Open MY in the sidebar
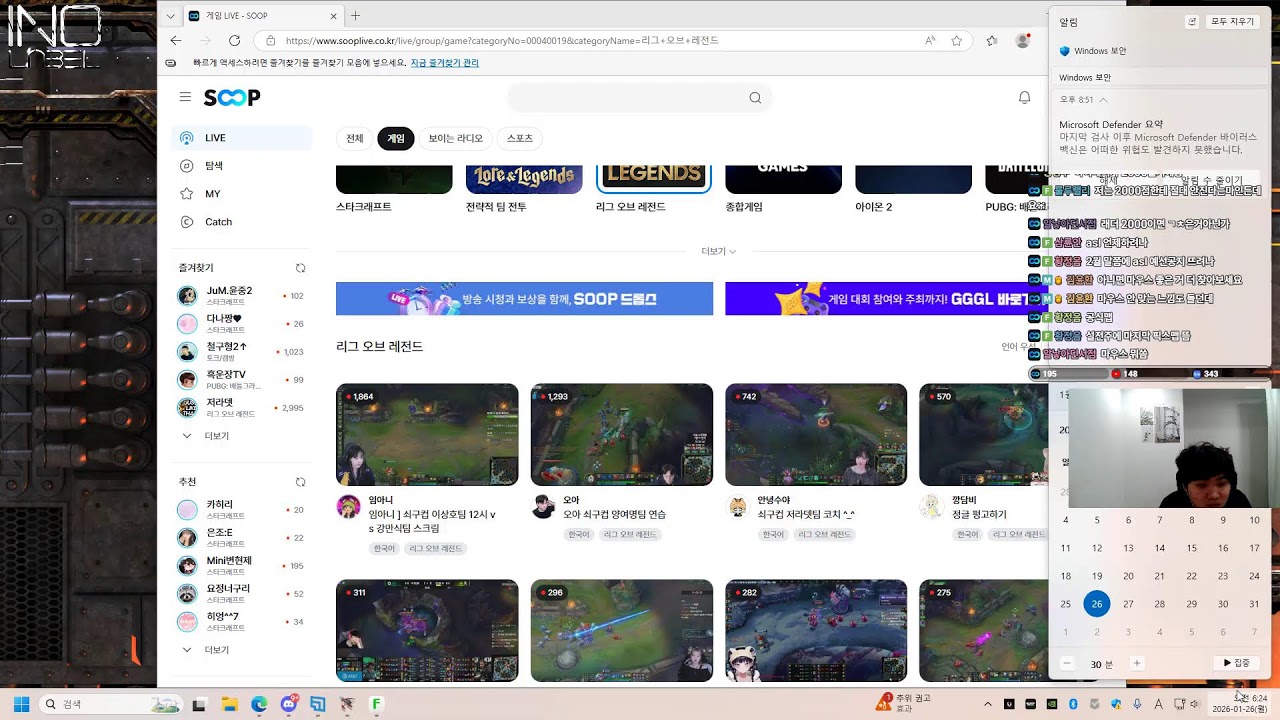The height and width of the screenshot is (720, 1280). coord(242,194)
